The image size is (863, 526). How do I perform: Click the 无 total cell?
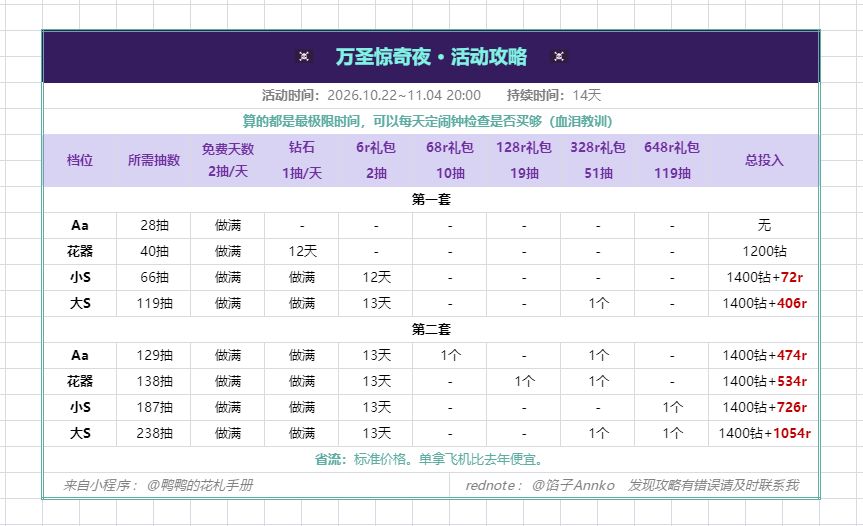click(764, 225)
